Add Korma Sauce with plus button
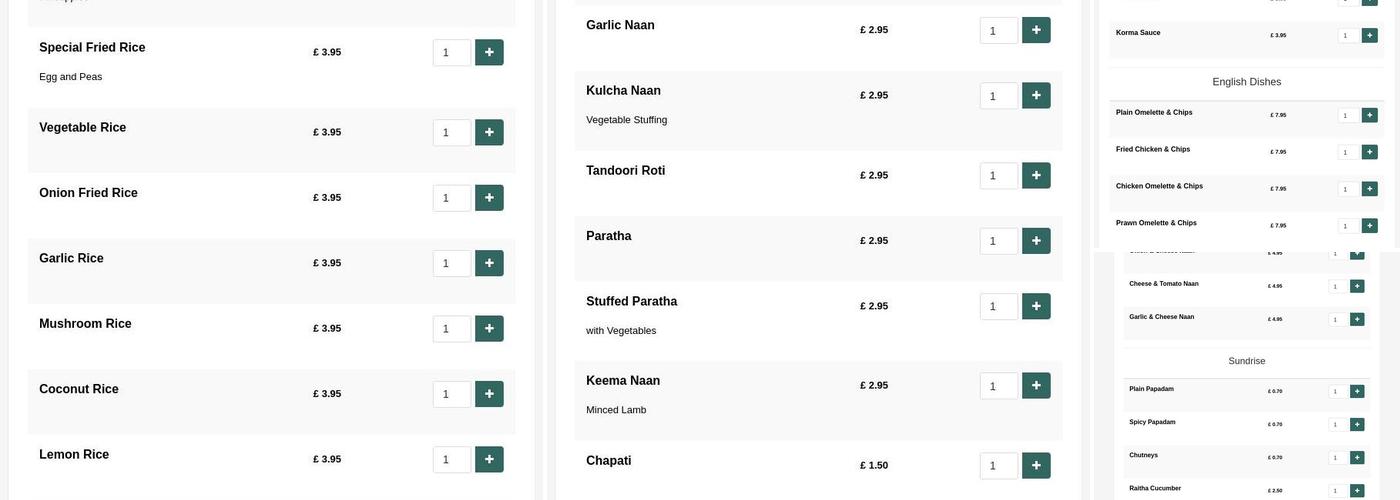This screenshot has height=500, width=1400. [1370, 35]
